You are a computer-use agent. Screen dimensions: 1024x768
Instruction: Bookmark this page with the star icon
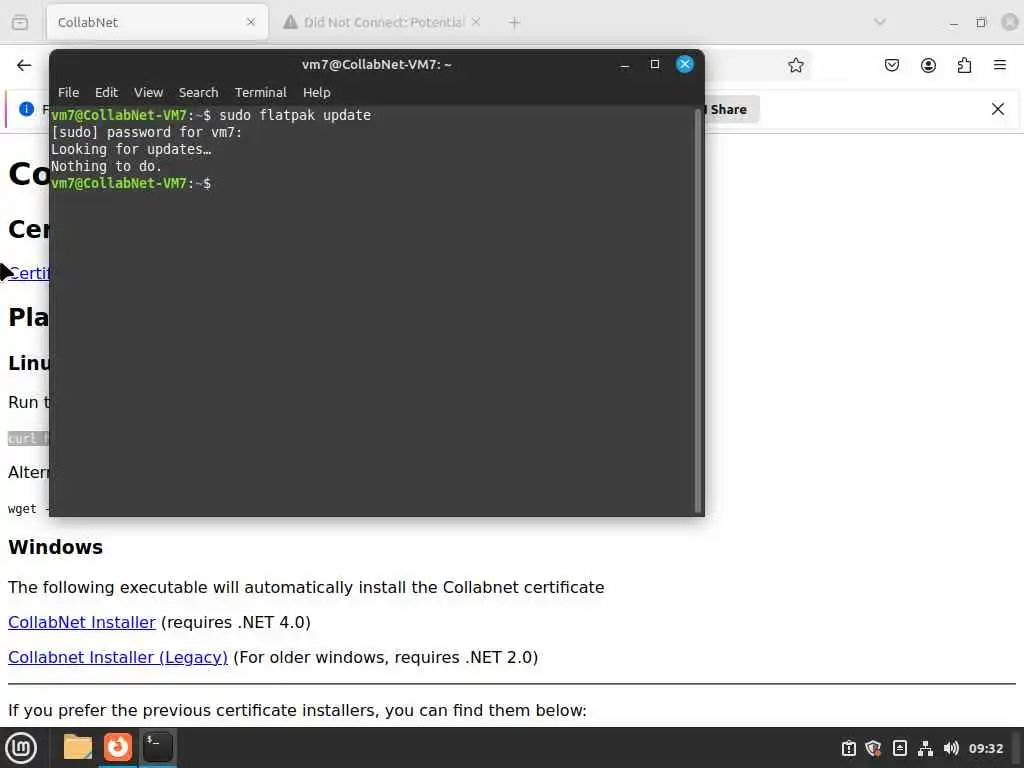tap(795, 65)
